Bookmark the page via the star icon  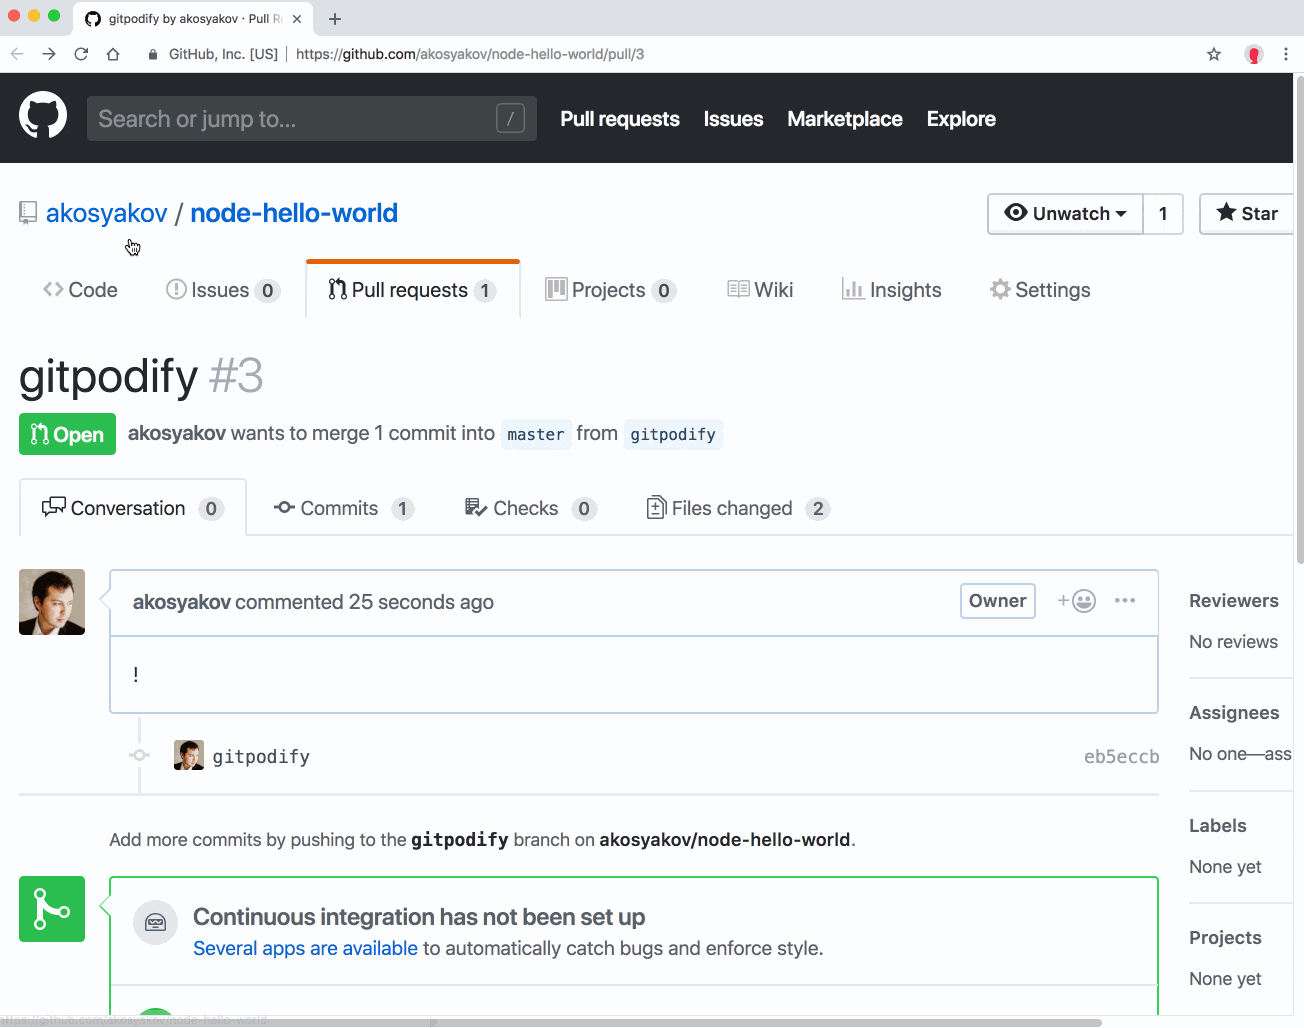(x=1213, y=53)
